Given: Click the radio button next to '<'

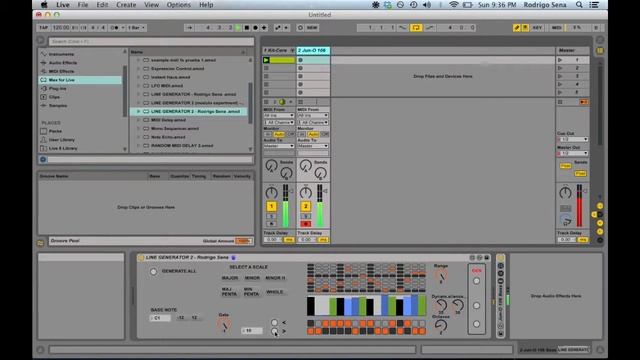Looking at the screenshot, I should point(274,322).
